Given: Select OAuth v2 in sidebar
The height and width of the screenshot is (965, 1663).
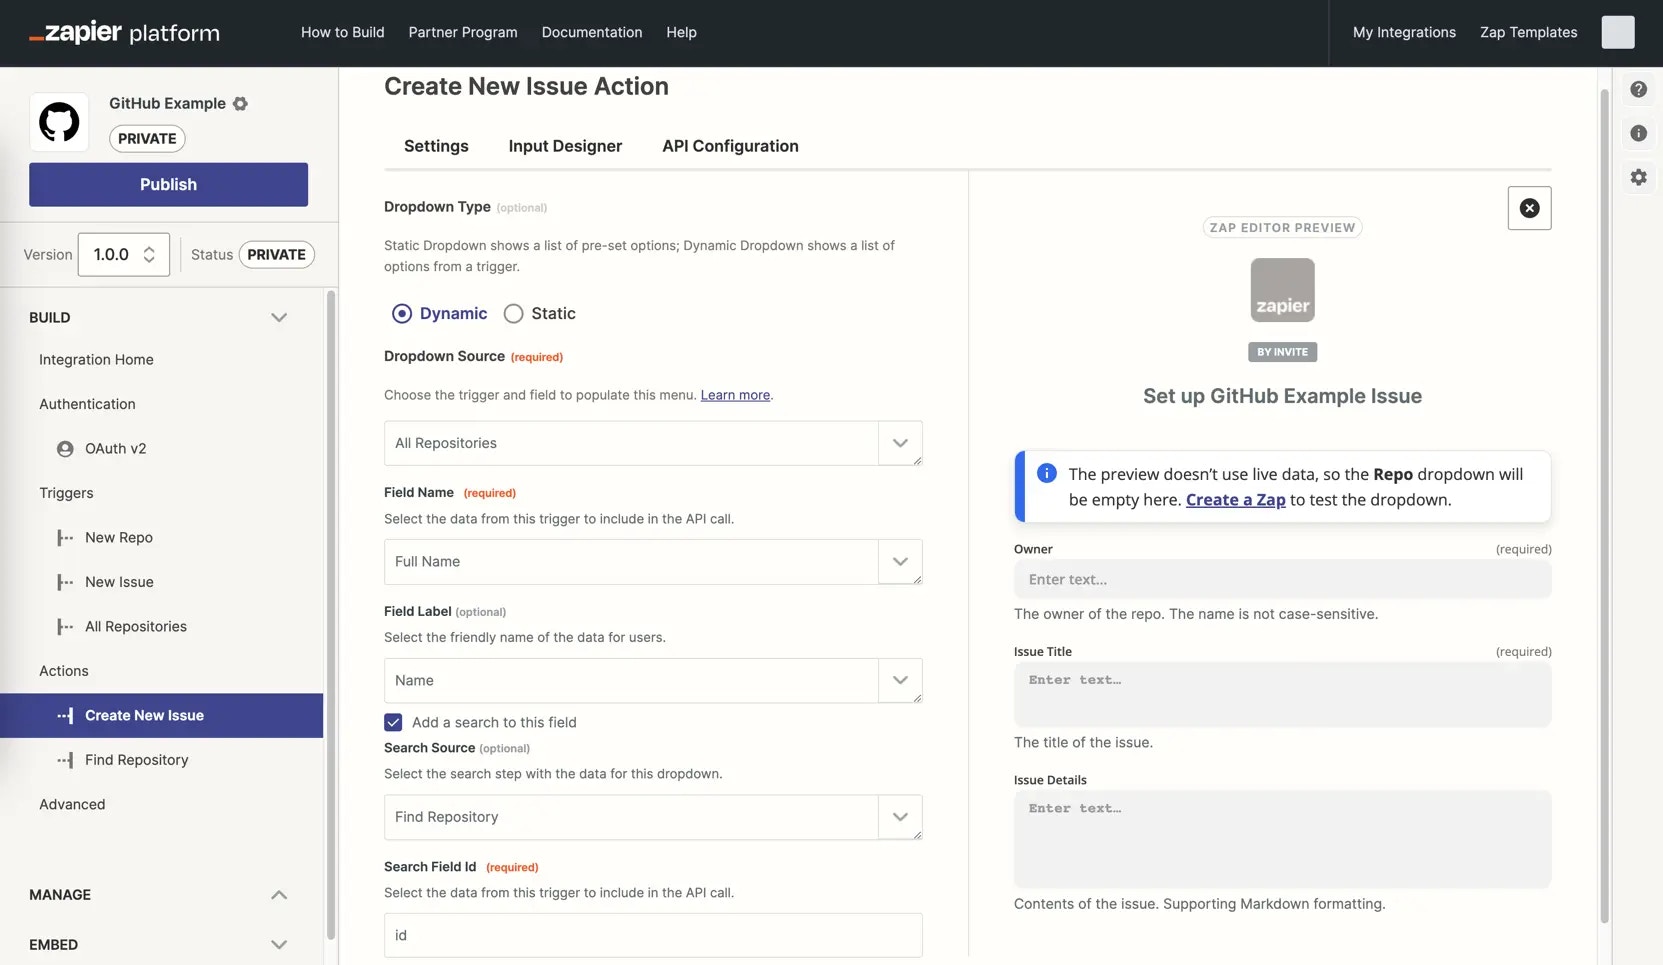Looking at the screenshot, I should click(115, 449).
